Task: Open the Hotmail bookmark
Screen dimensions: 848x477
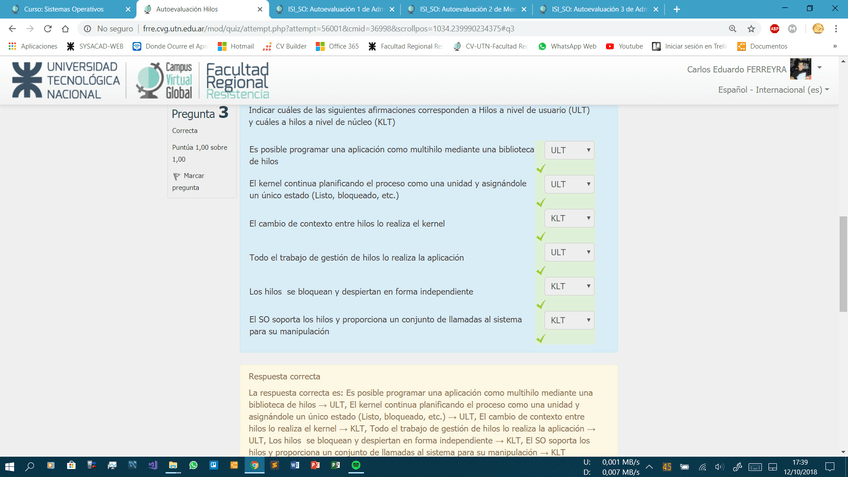Action: [x=236, y=47]
